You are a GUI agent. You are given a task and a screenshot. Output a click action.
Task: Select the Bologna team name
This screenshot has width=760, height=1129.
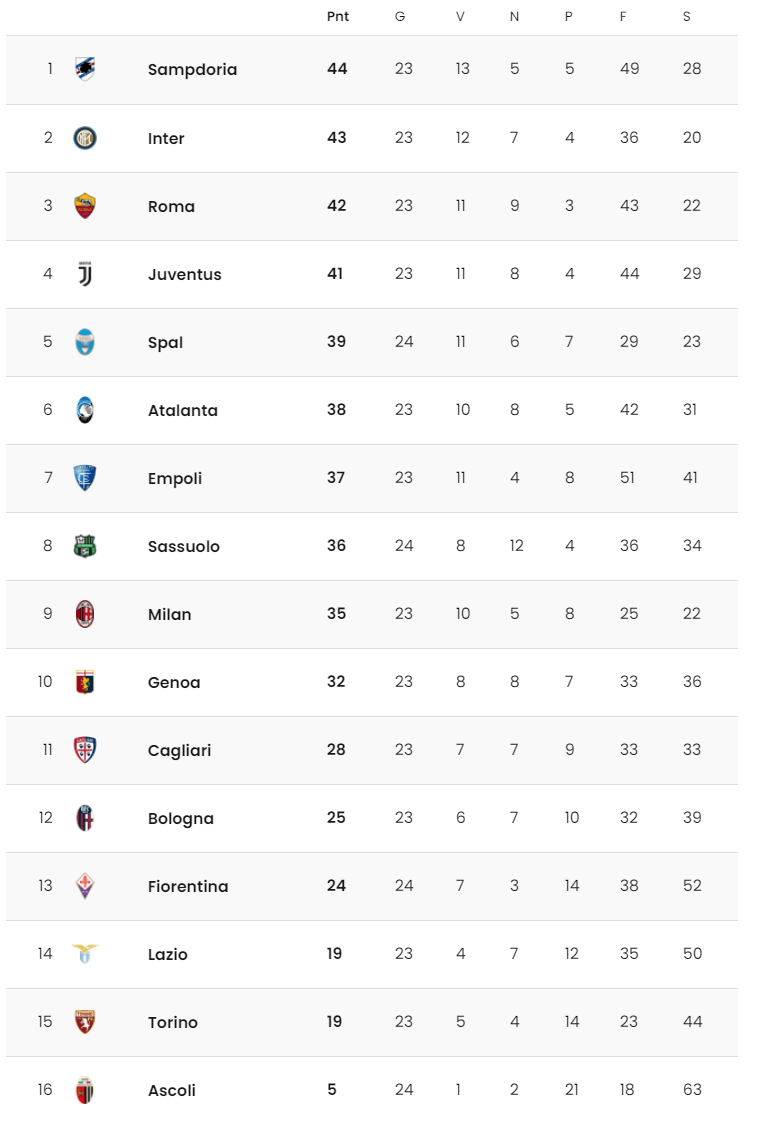[x=181, y=819]
